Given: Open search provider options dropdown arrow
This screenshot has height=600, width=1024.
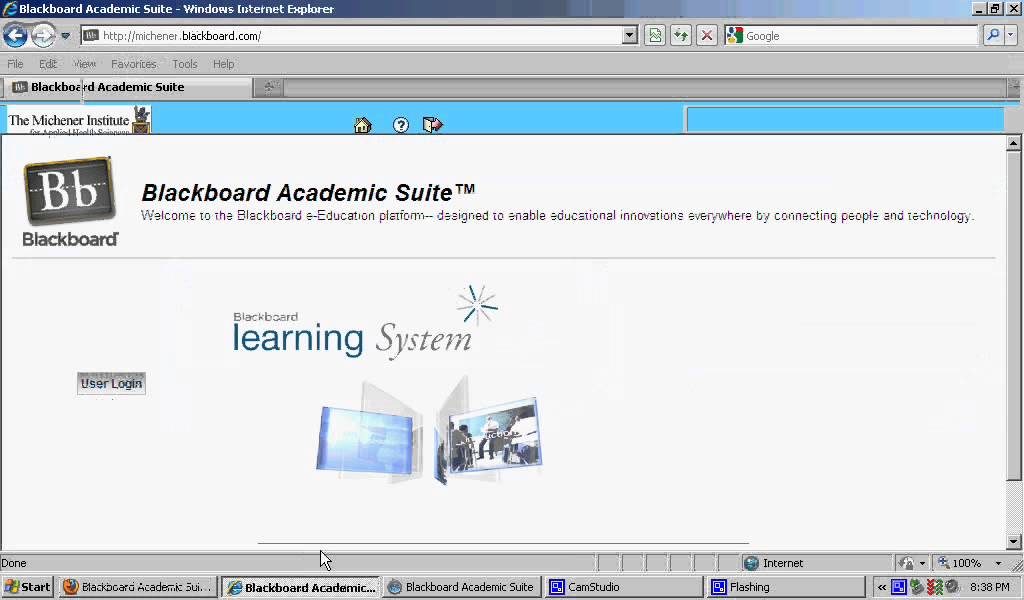Looking at the screenshot, I should tap(1011, 35).
